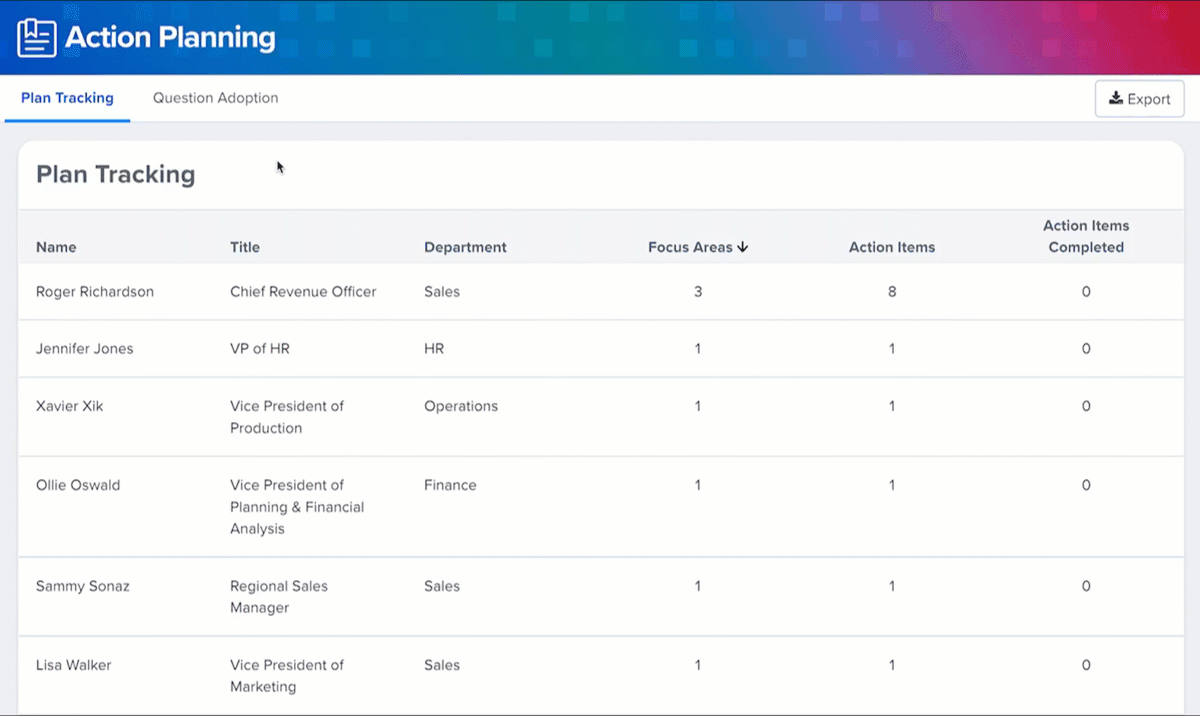The height and width of the screenshot is (716, 1200).
Task: Click Vice President of Planning & Financial Analysis
Action: click(x=297, y=507)
